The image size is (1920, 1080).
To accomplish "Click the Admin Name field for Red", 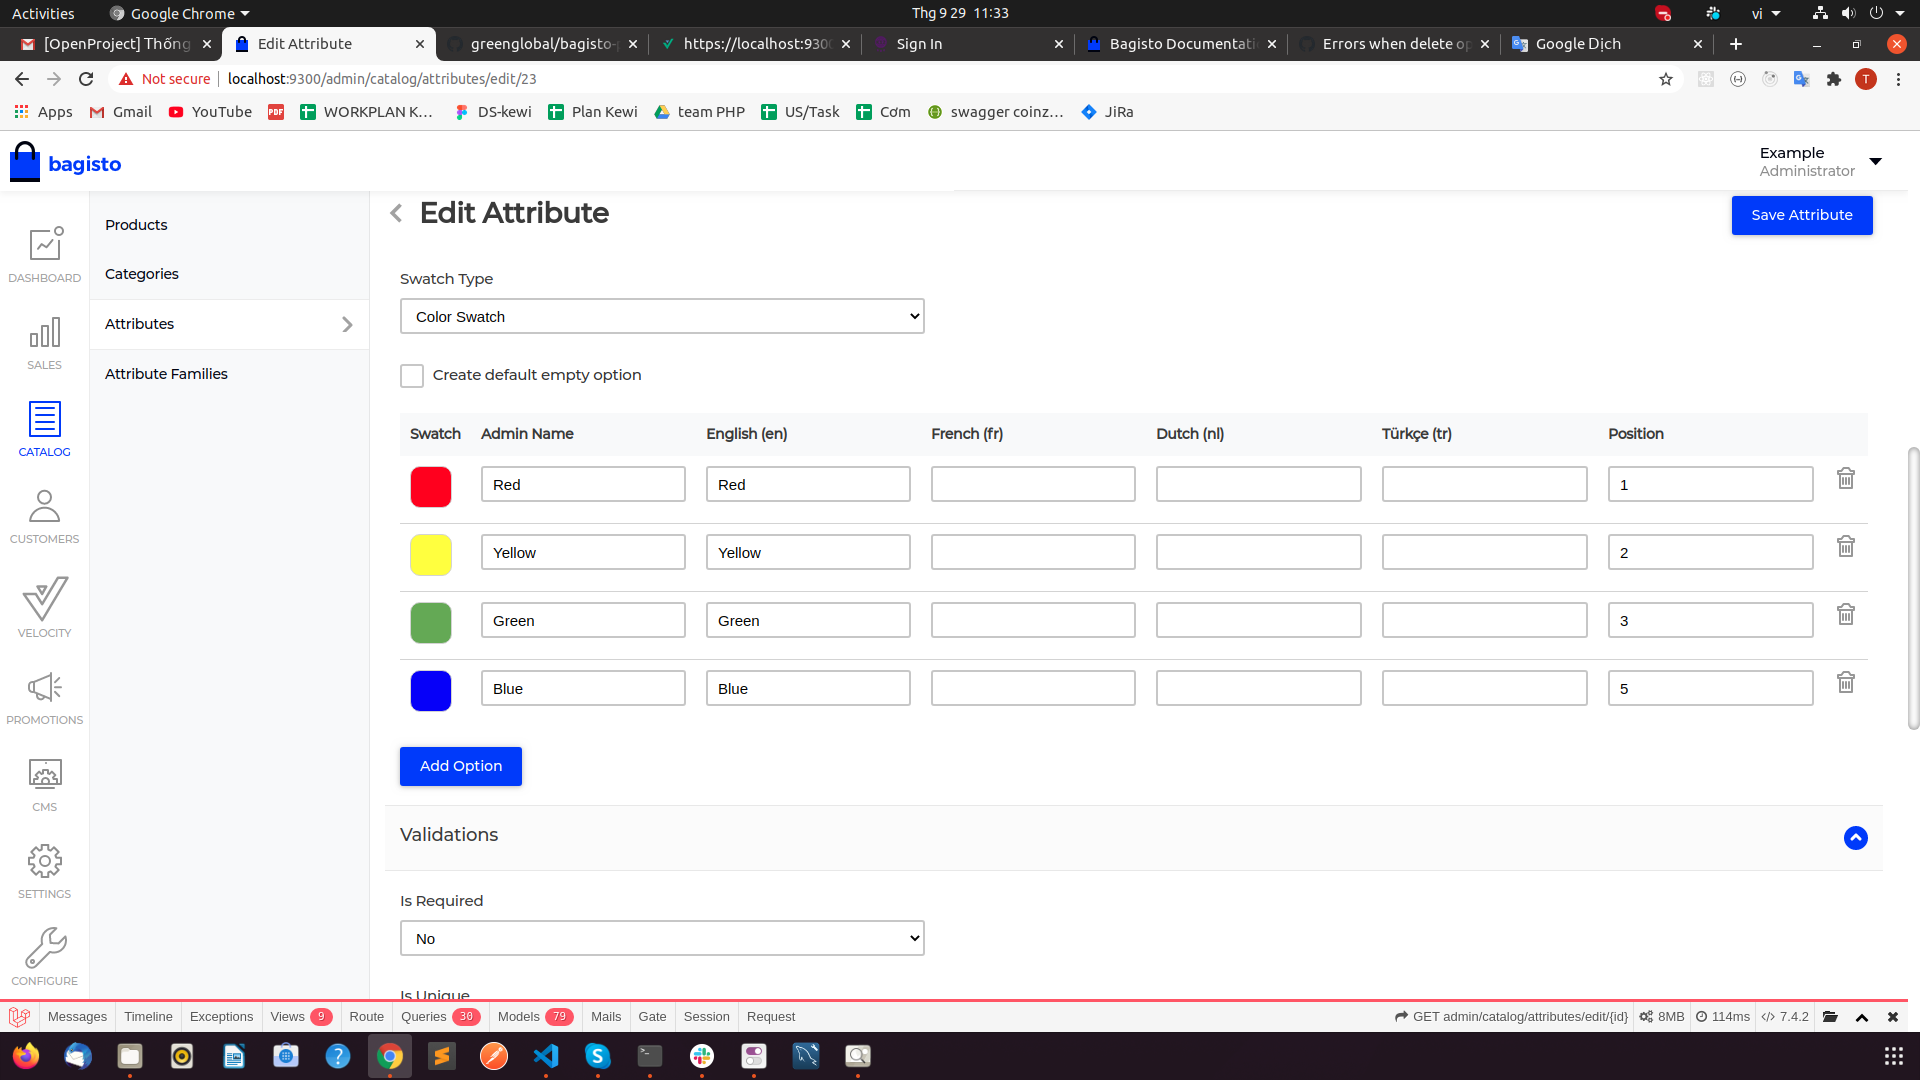I will 583,485.
